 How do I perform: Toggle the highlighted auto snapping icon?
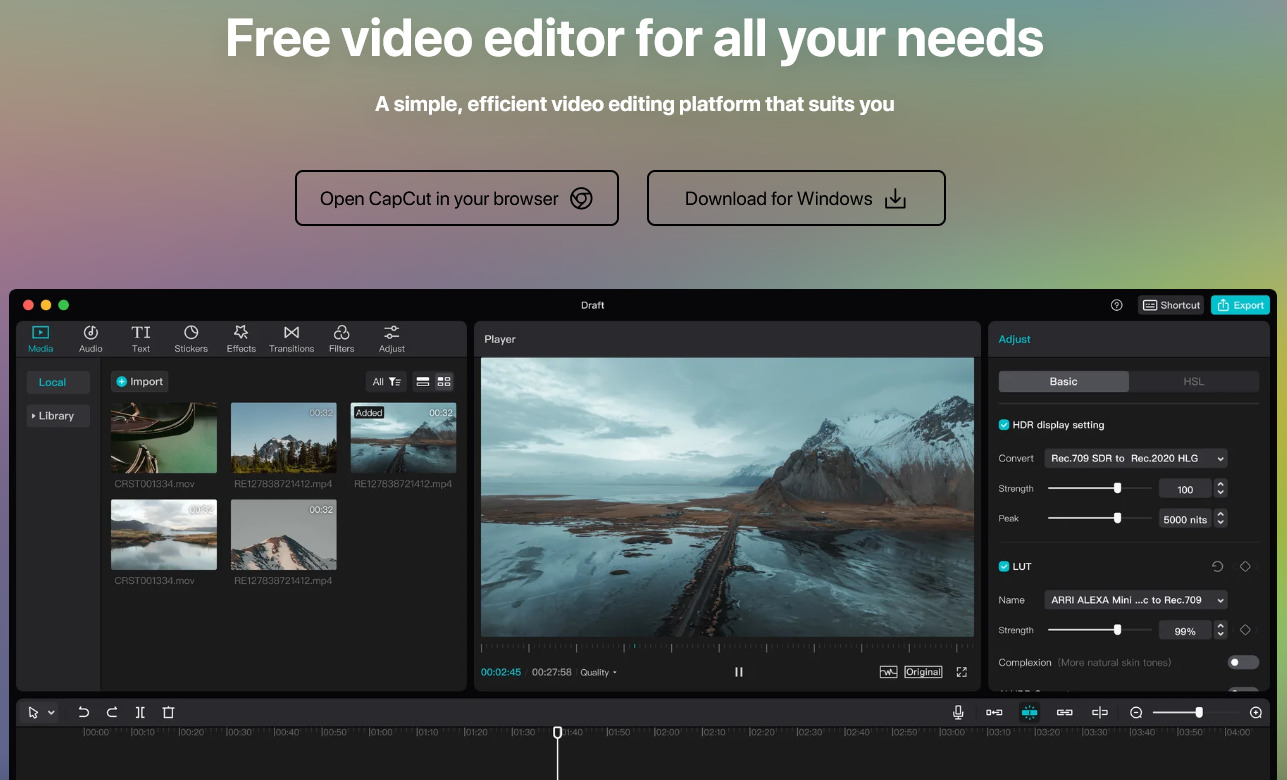(x=1029, y=712)
